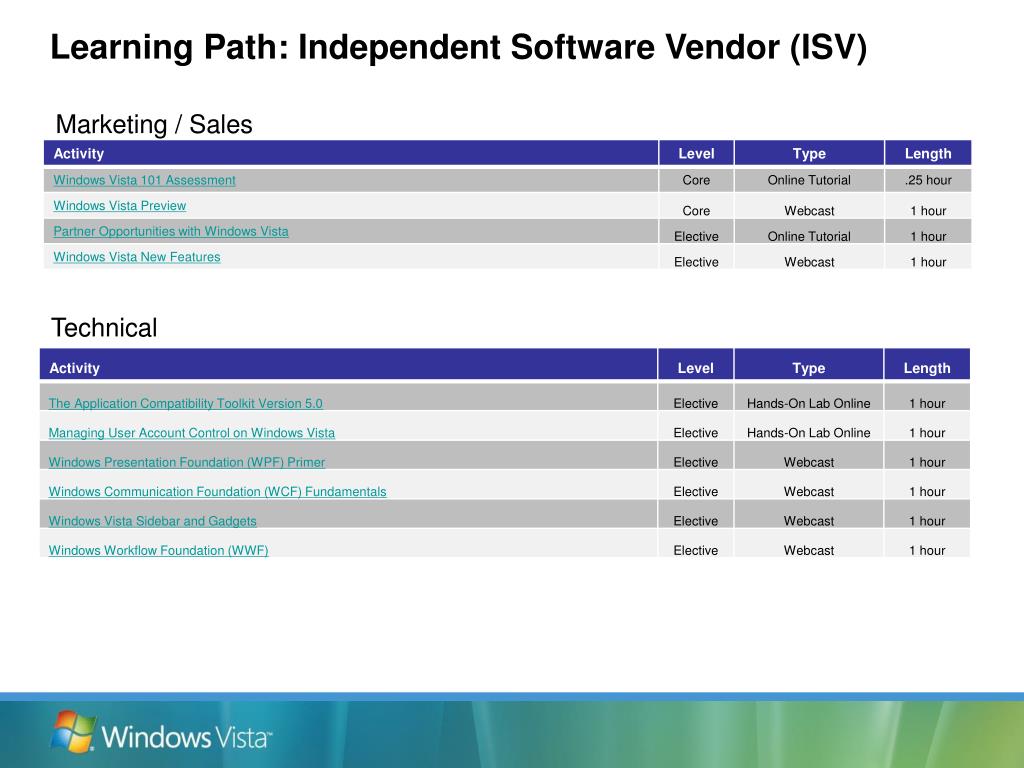Viewport: 1024px width, 768px height.
Task: Select Core level for Windows Vista 101 Assessment
Action: point(696,180)
